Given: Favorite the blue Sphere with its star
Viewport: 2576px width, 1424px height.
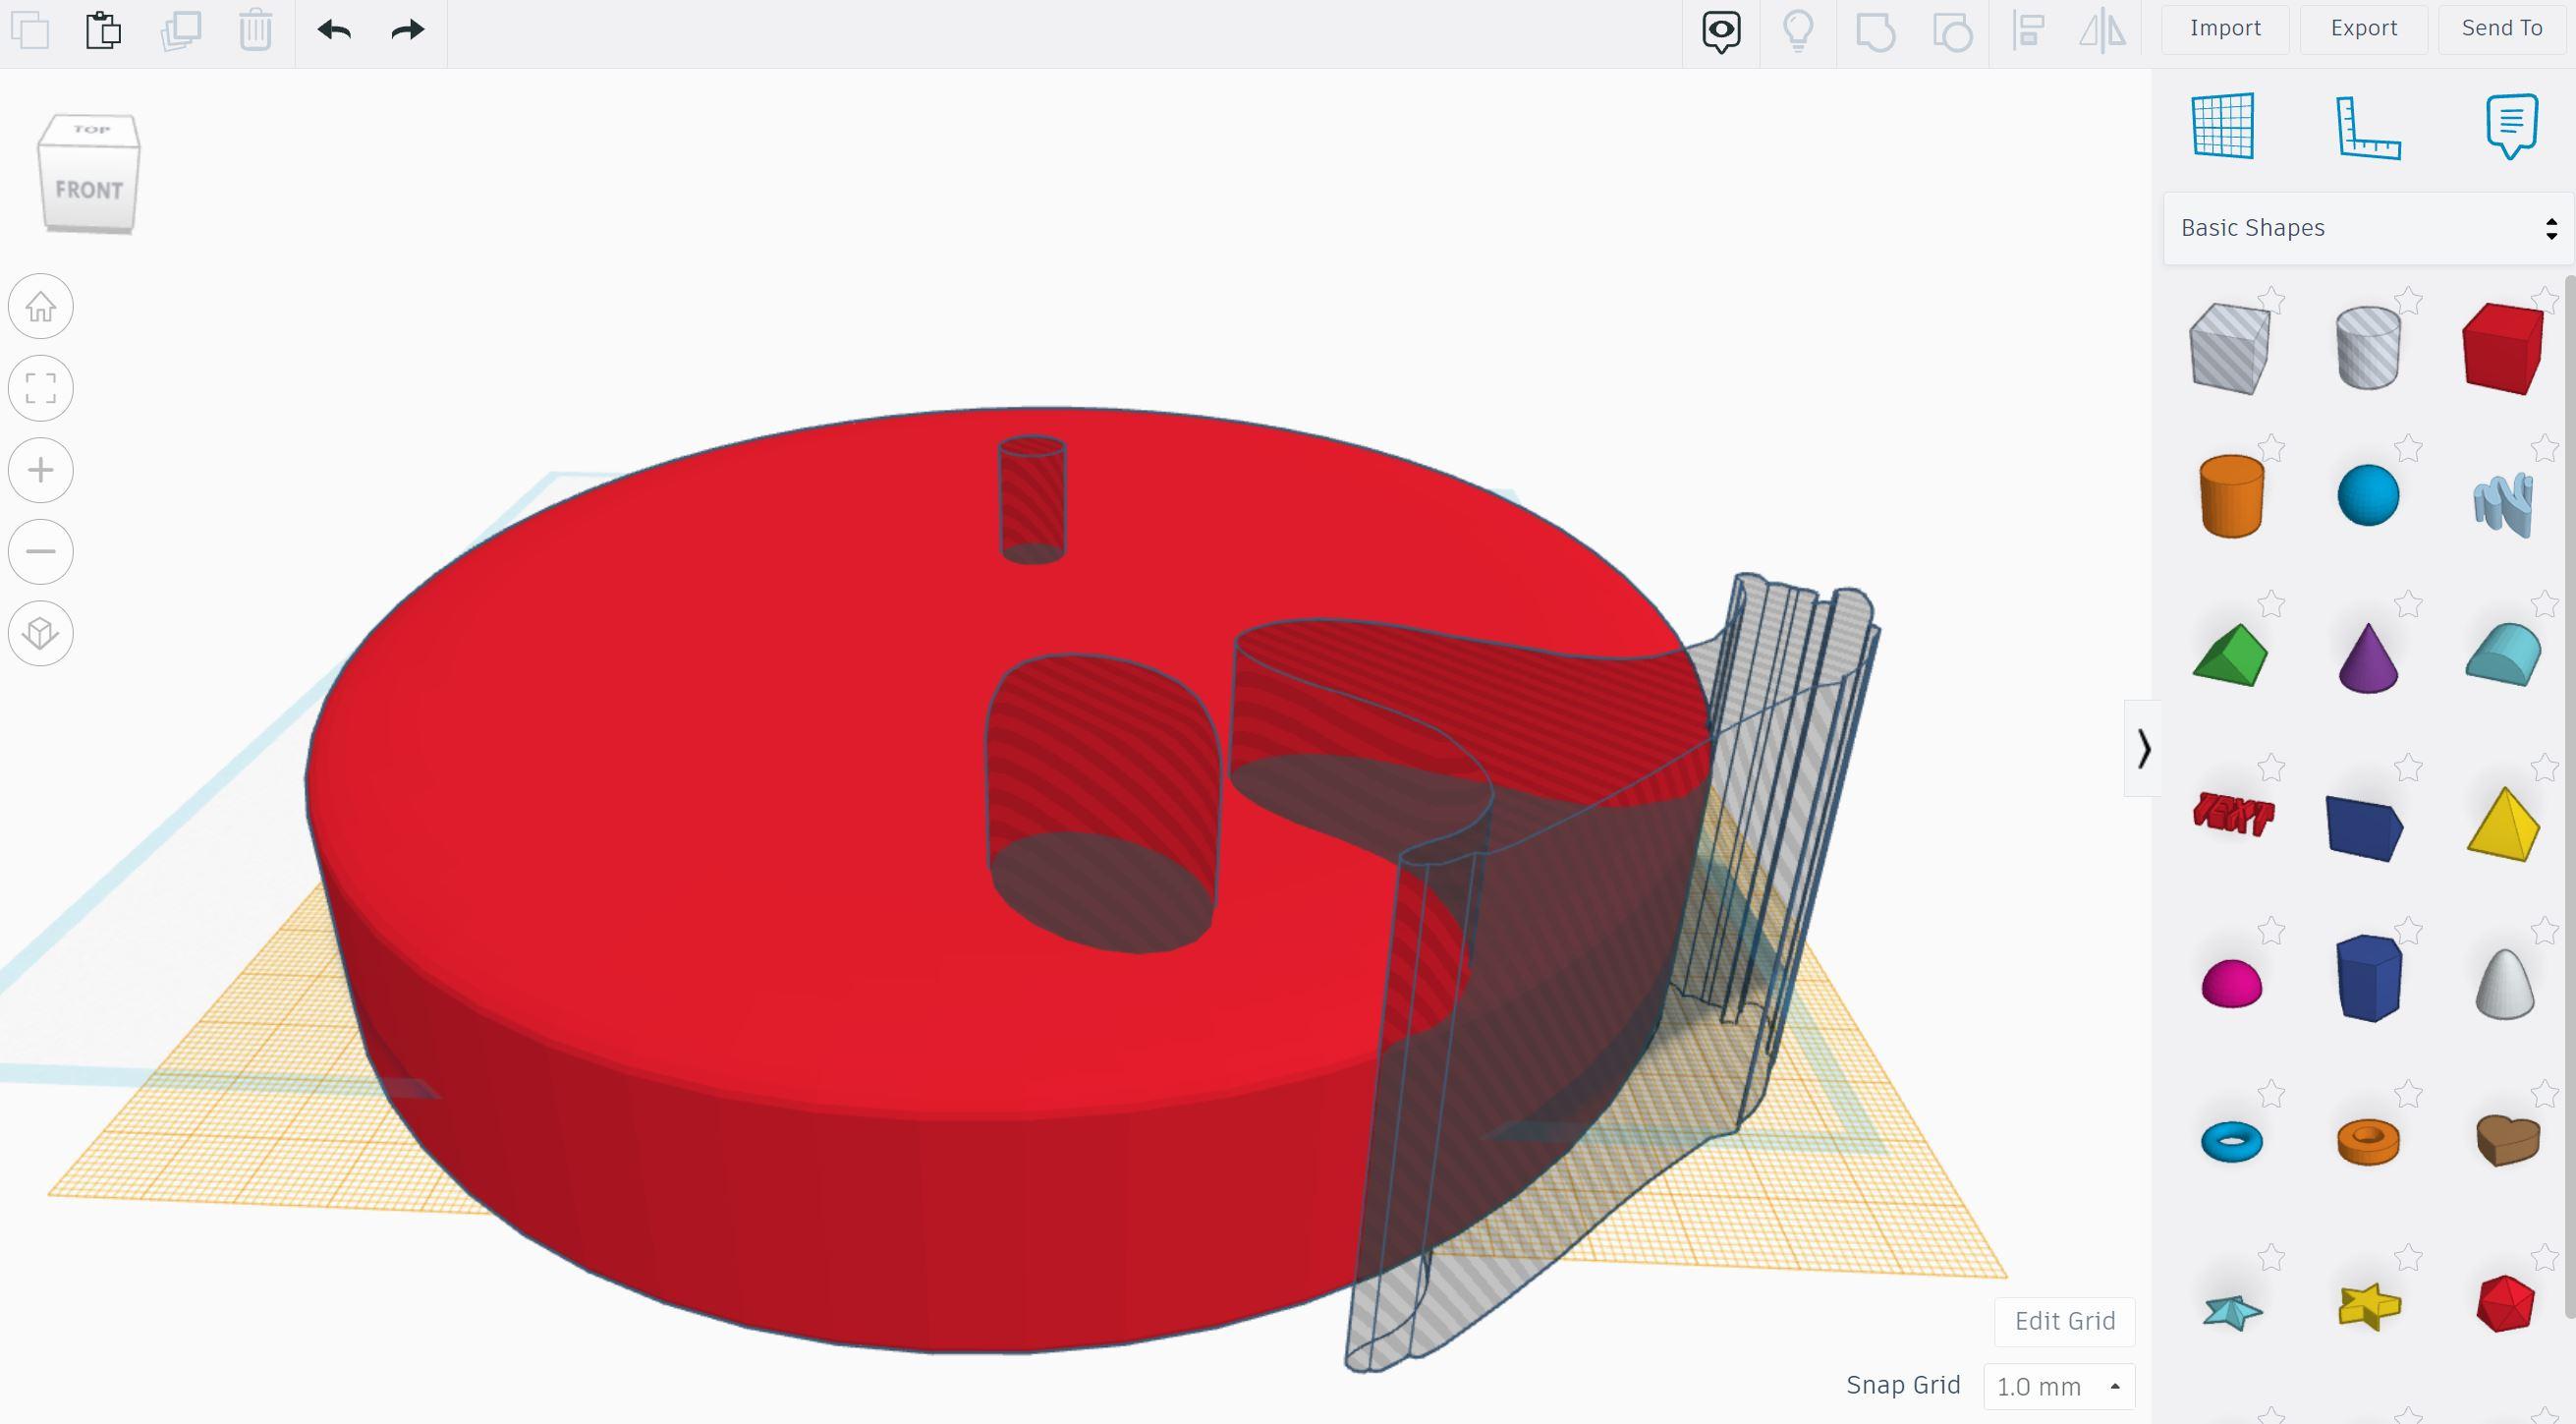Looking at the screenshot, I should (x=2409, y=448).
